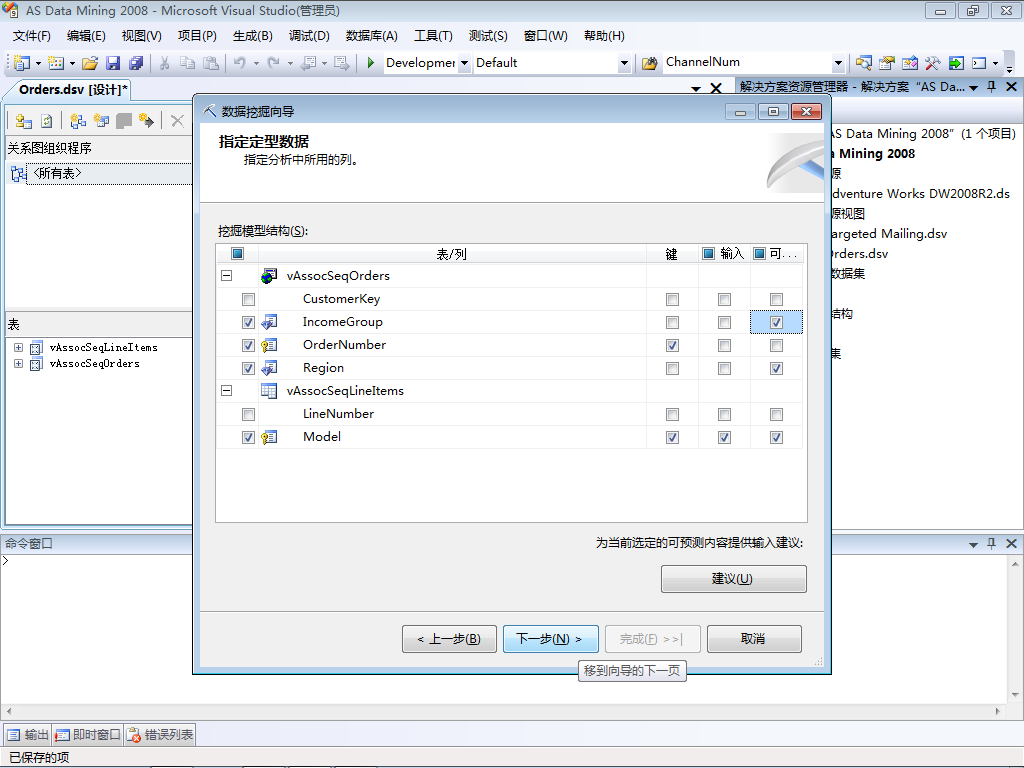Select Targeted Mailing.dsv in Solution Explorer
Viewport: 1024px width, 768px height.
pos(888,234)
